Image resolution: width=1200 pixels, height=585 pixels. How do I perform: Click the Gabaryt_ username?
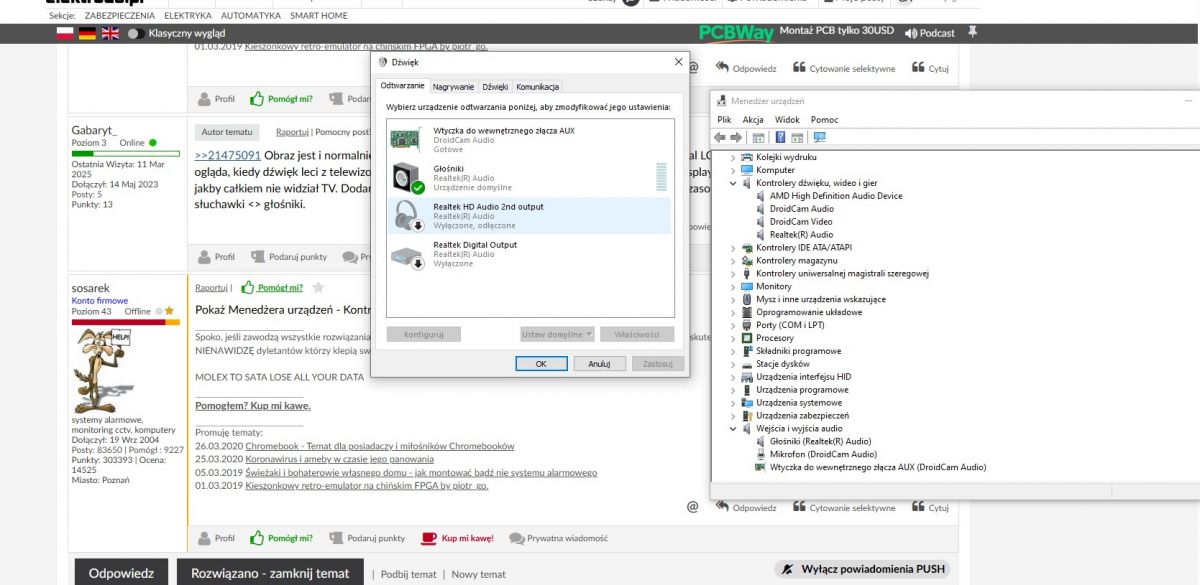(94, 130)
